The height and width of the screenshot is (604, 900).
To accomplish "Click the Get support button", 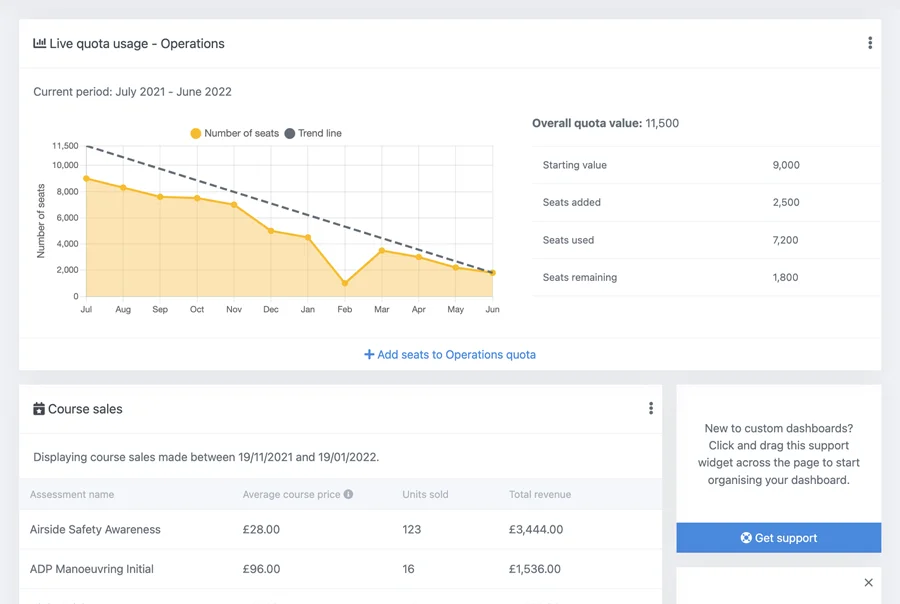I will pyautogui.click(x=778, y=538).
